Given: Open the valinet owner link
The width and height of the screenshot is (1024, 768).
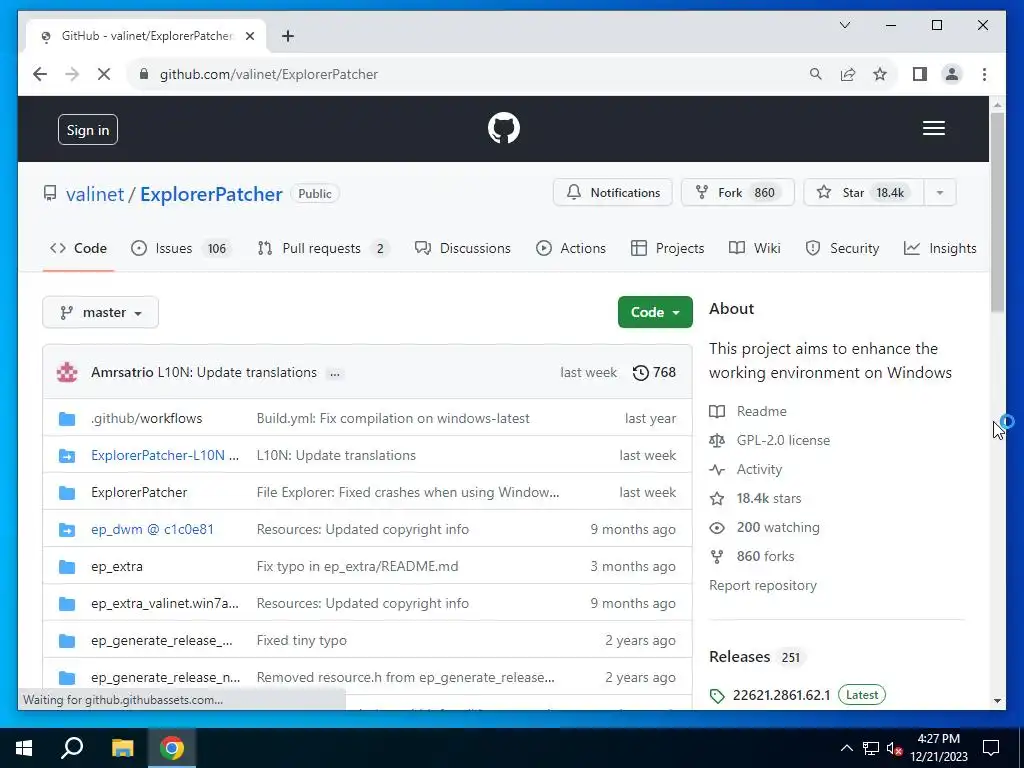Looking at the screenshot, I should click(95, 194).
